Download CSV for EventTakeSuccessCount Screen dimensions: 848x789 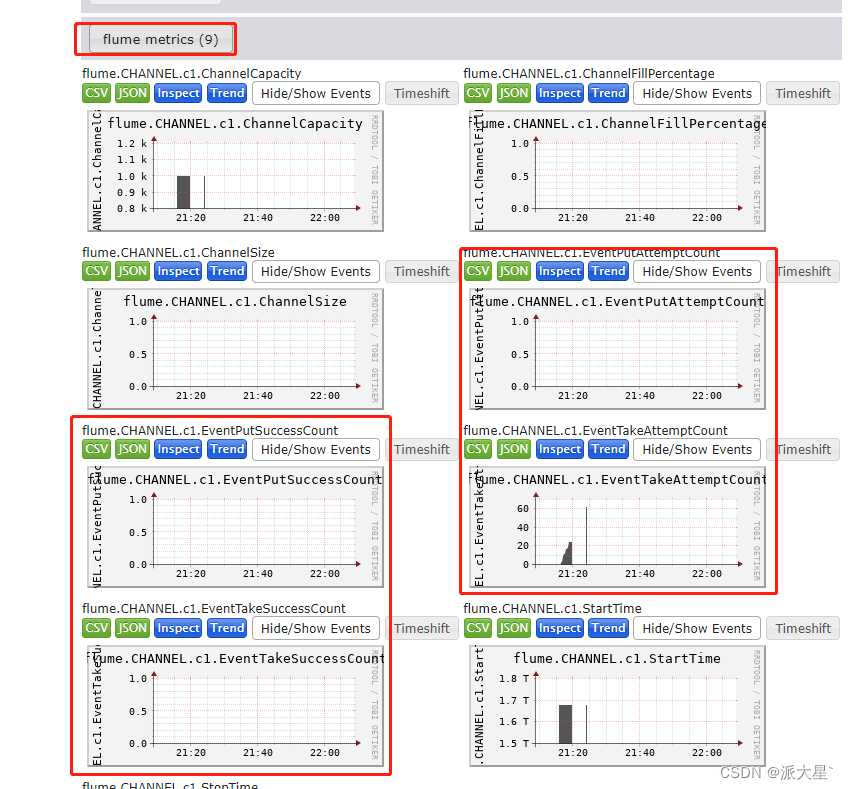(97, 628)
